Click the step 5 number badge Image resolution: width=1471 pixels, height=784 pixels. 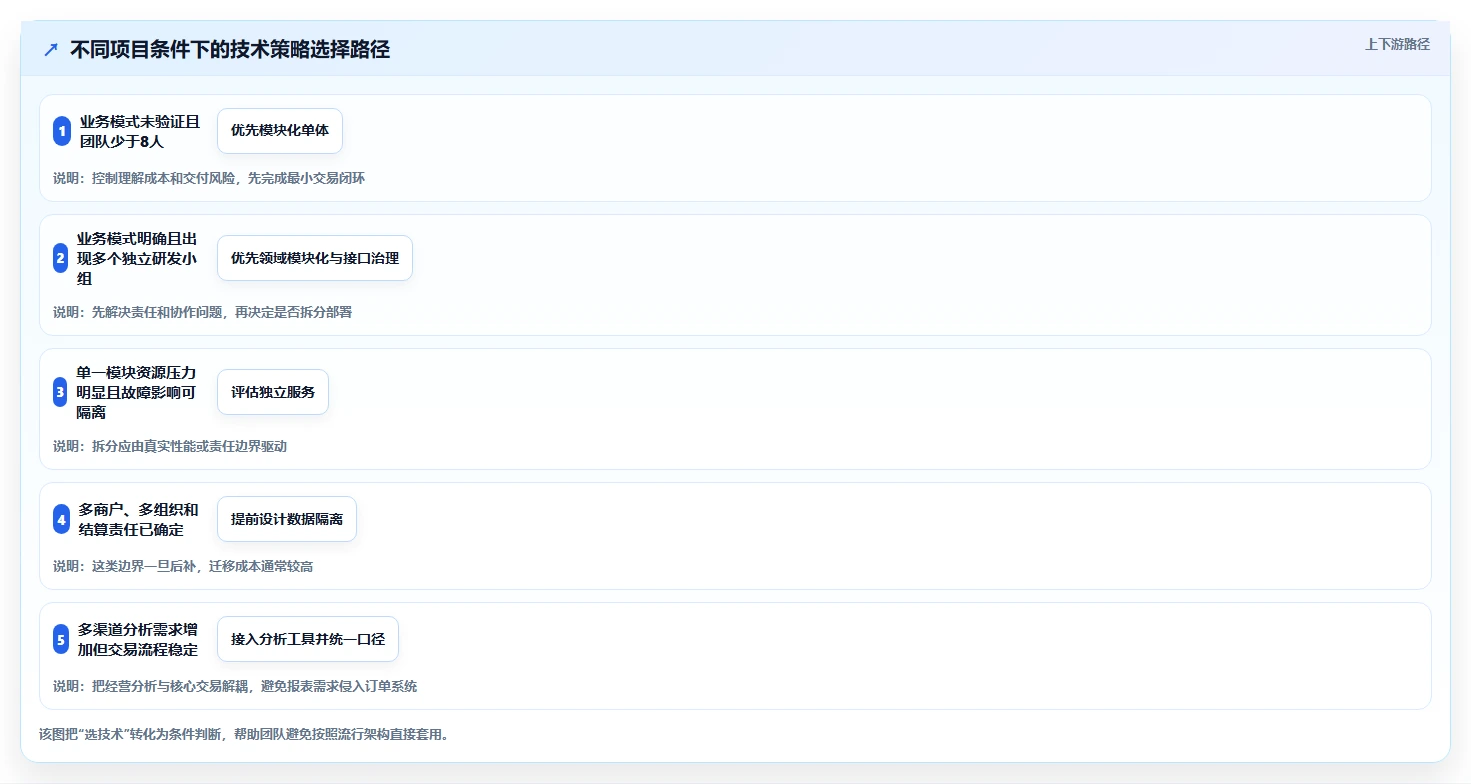click(x=61, y=639)
